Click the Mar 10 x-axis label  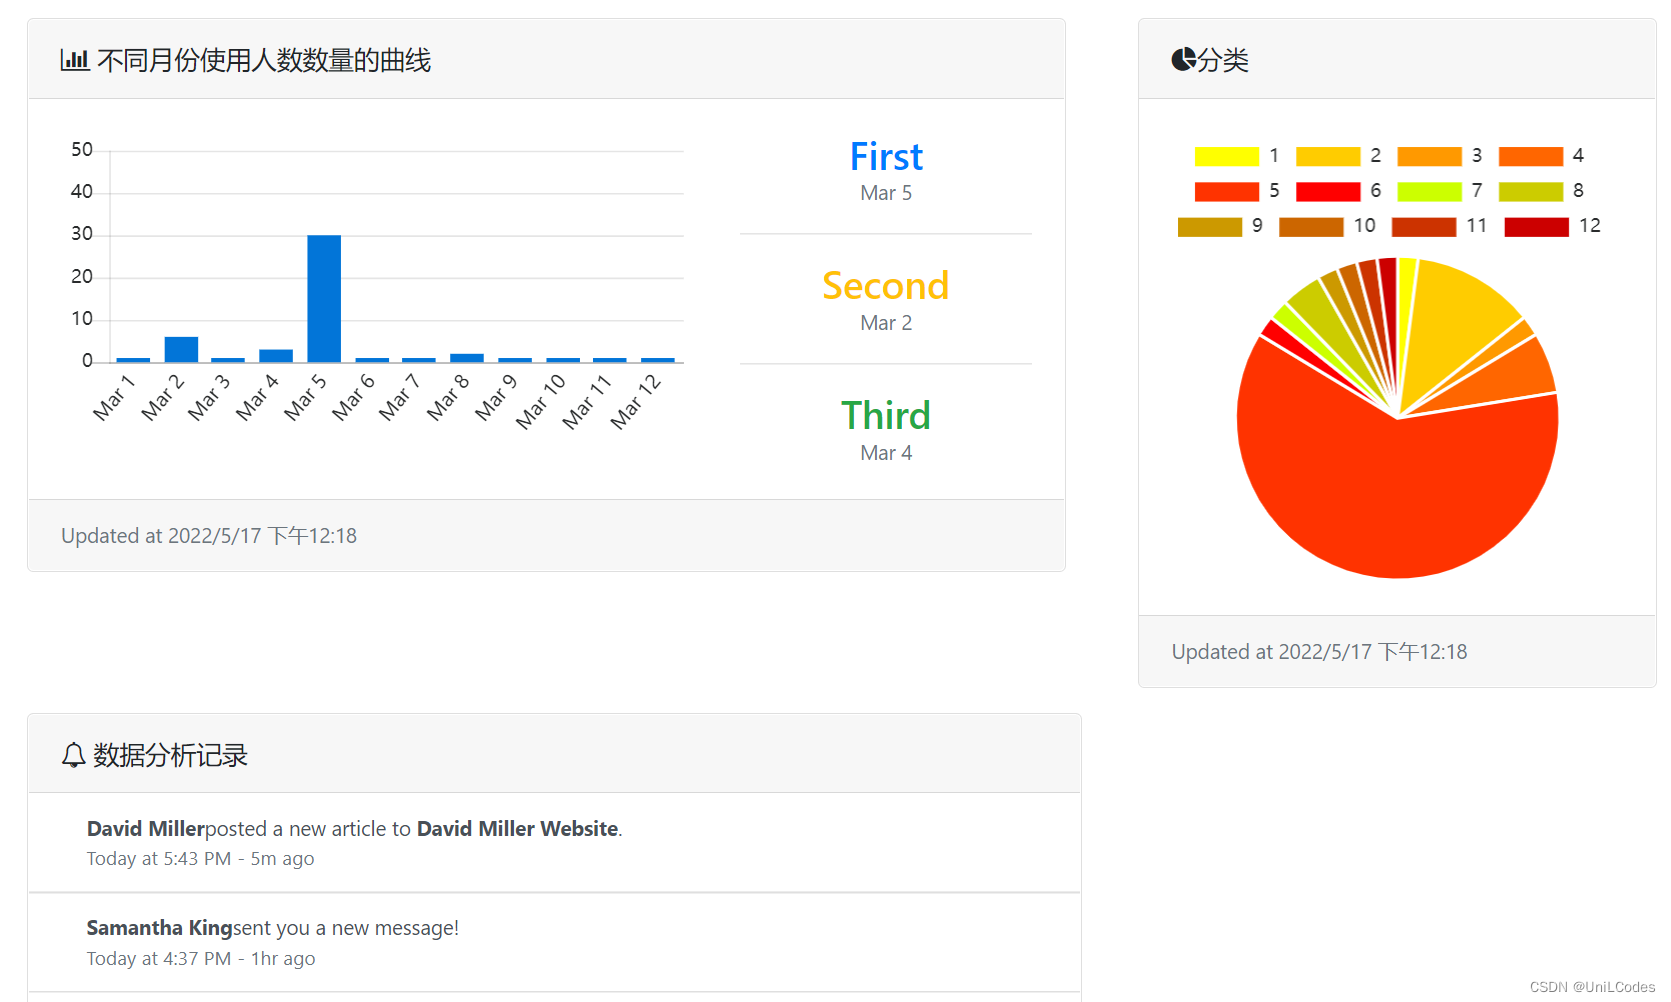click(540, 401)
